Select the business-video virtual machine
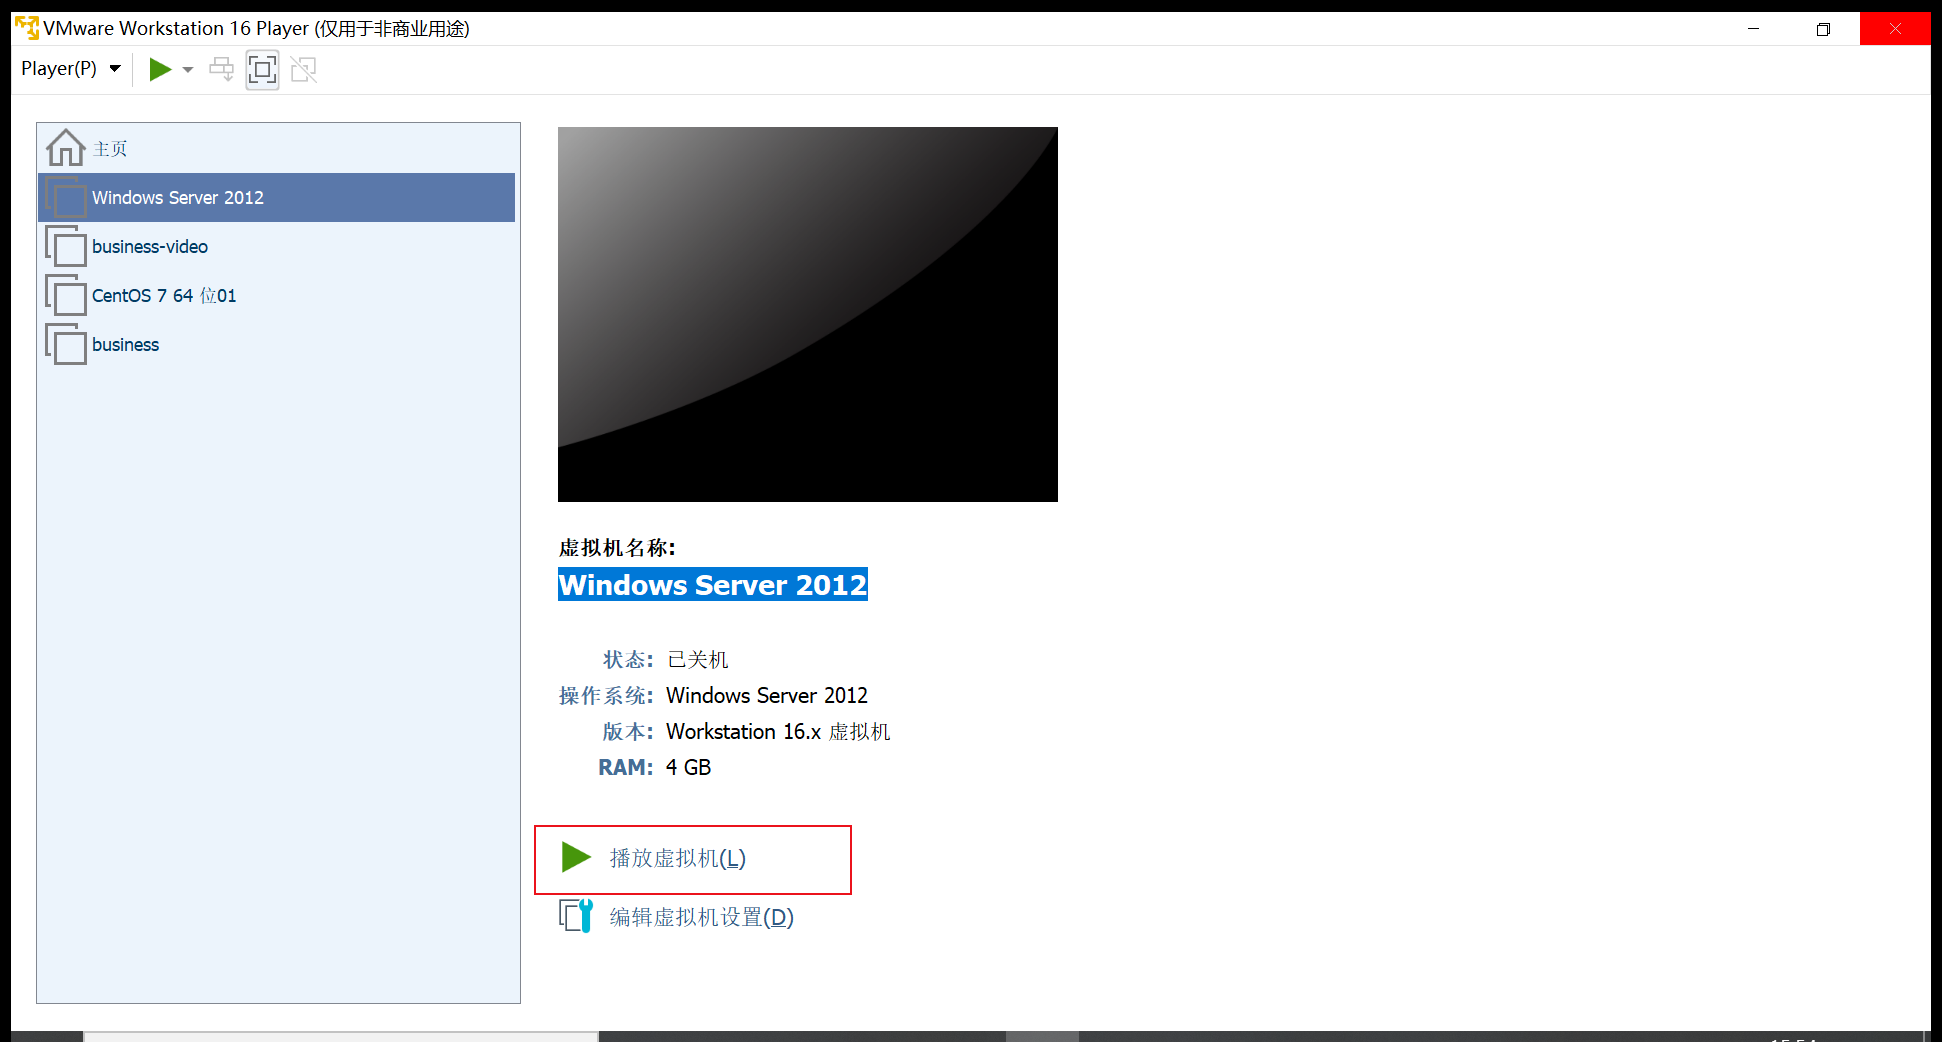Image resolution: width=1942 pixels, height=1042 pixels. (x=149, y=246)
